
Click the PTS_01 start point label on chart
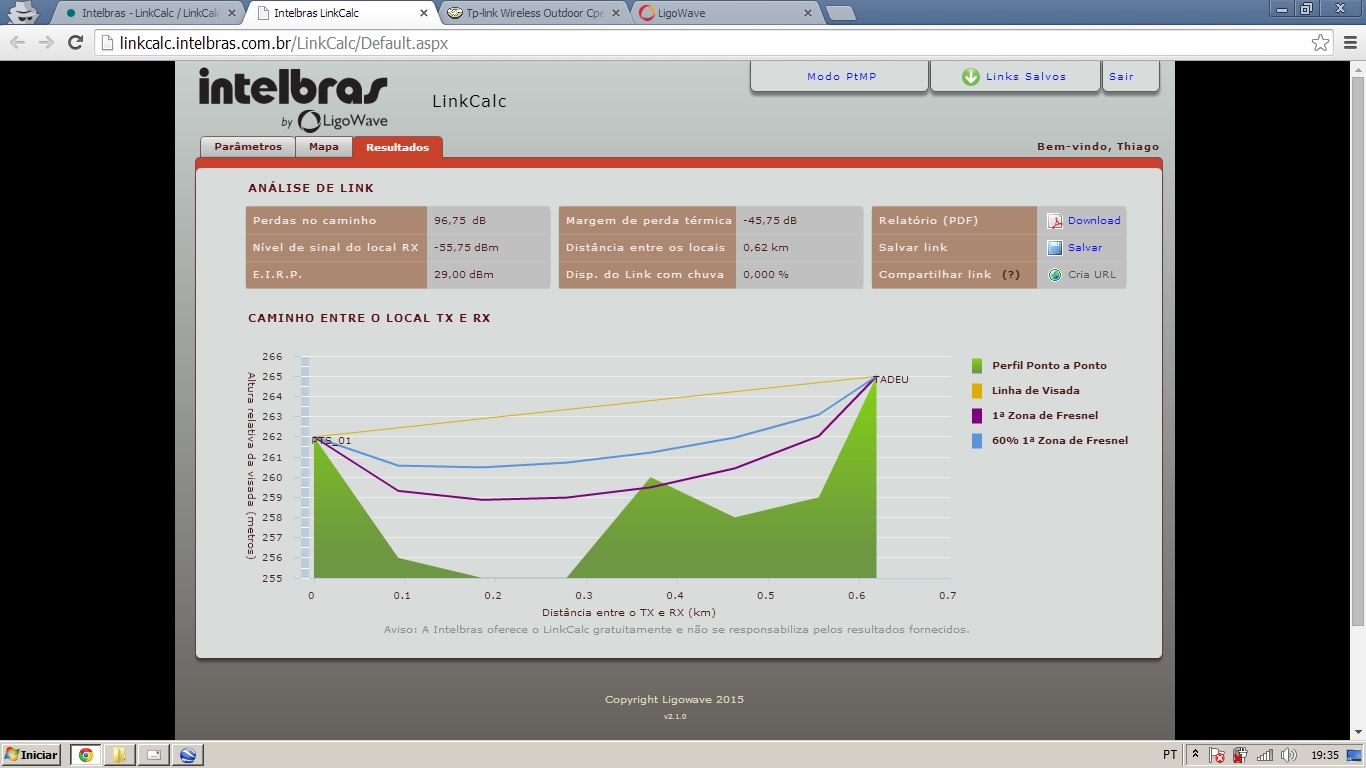[x=331, y=441]
